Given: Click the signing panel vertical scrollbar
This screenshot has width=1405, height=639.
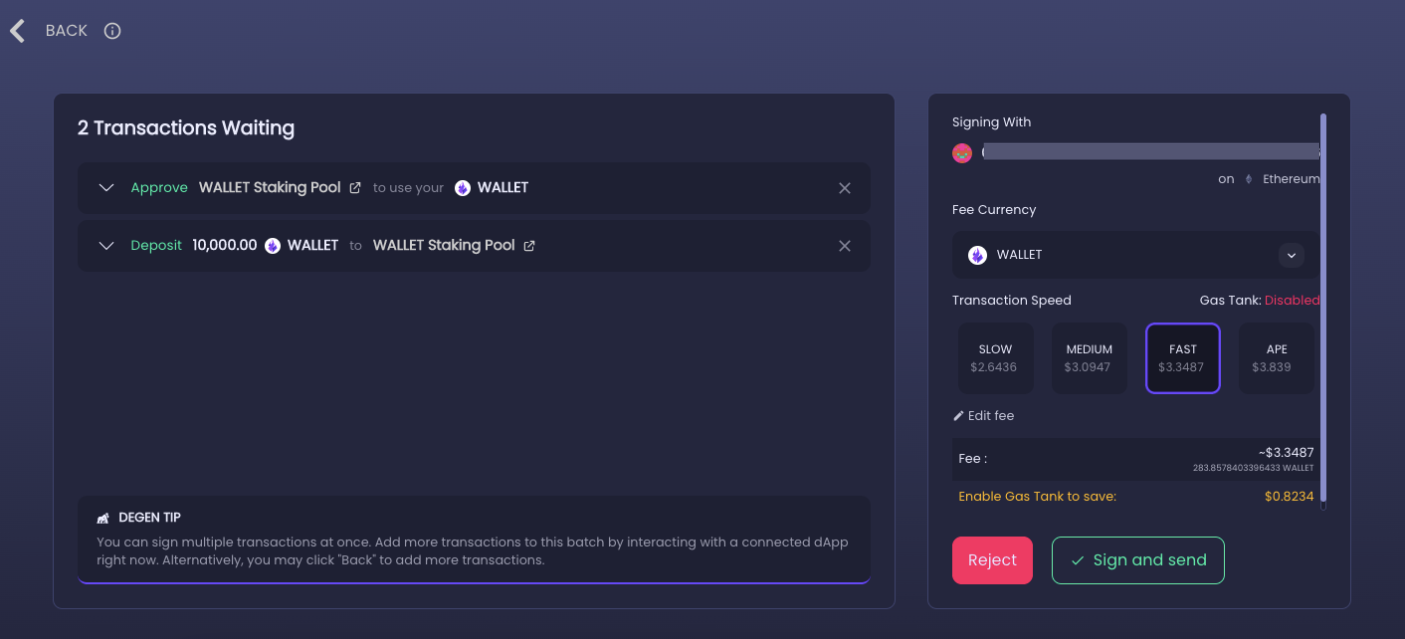Looking at the screenshot, I should tap(1324, 310).
